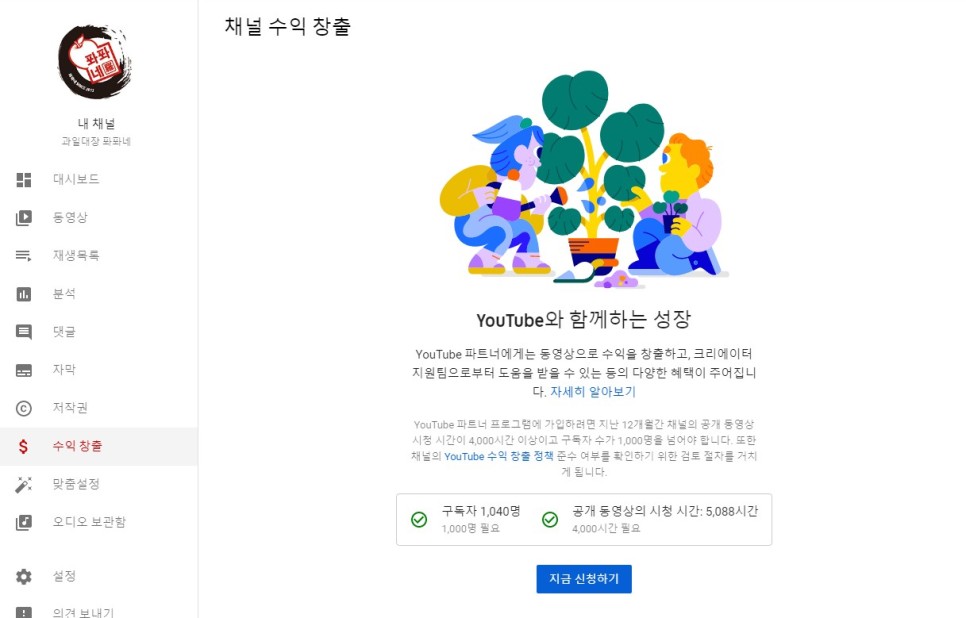Click the 구독자 1,040명 text
Screen dimensions: 966x618
click(481, 511)
